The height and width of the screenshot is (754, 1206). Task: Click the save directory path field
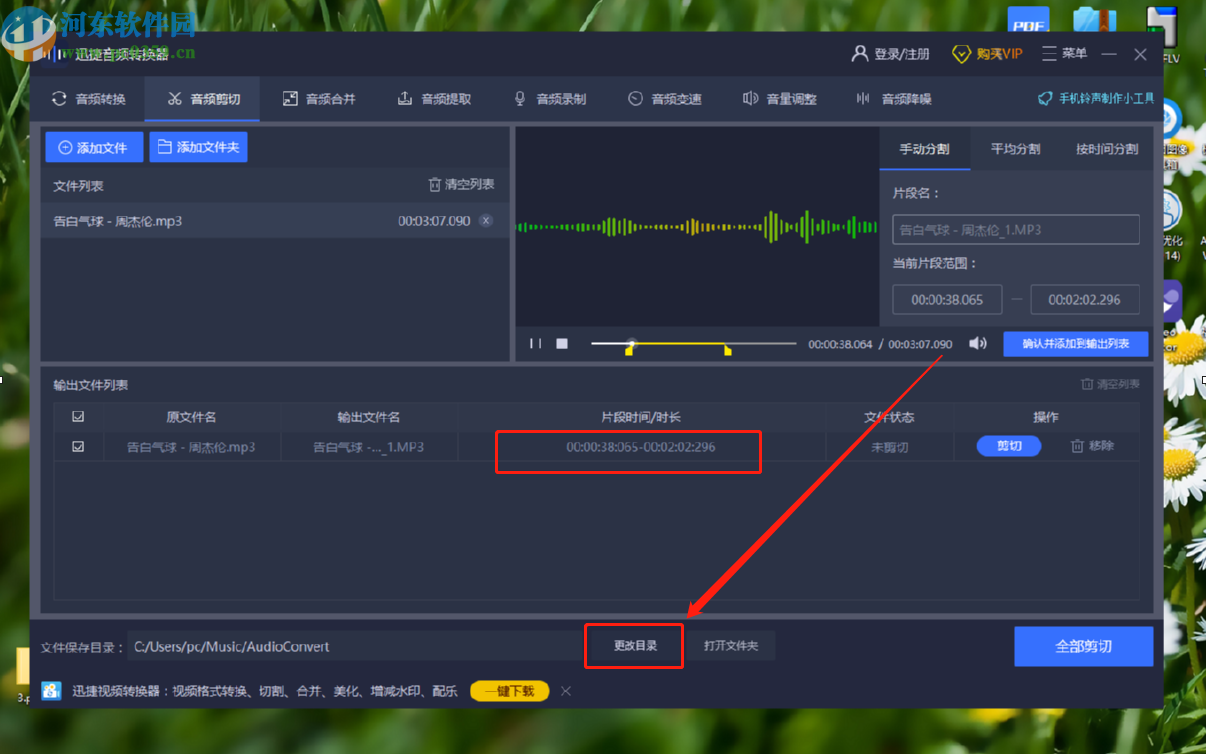(353, 646)
